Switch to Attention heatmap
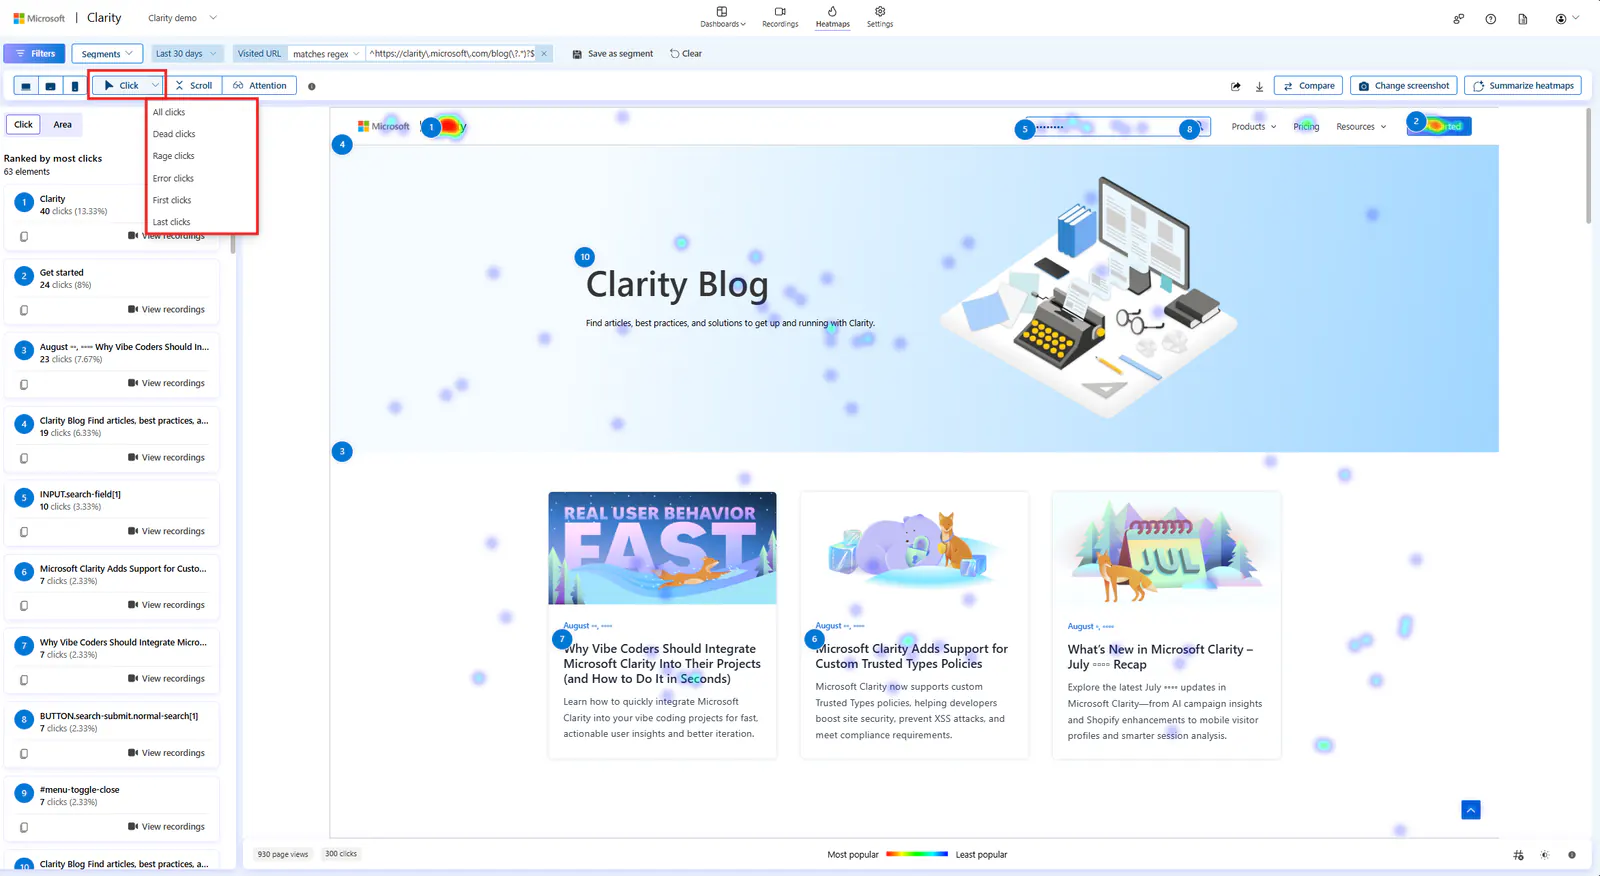The height and width of the screenshot is (876, 1600). [x=259, y=86]
